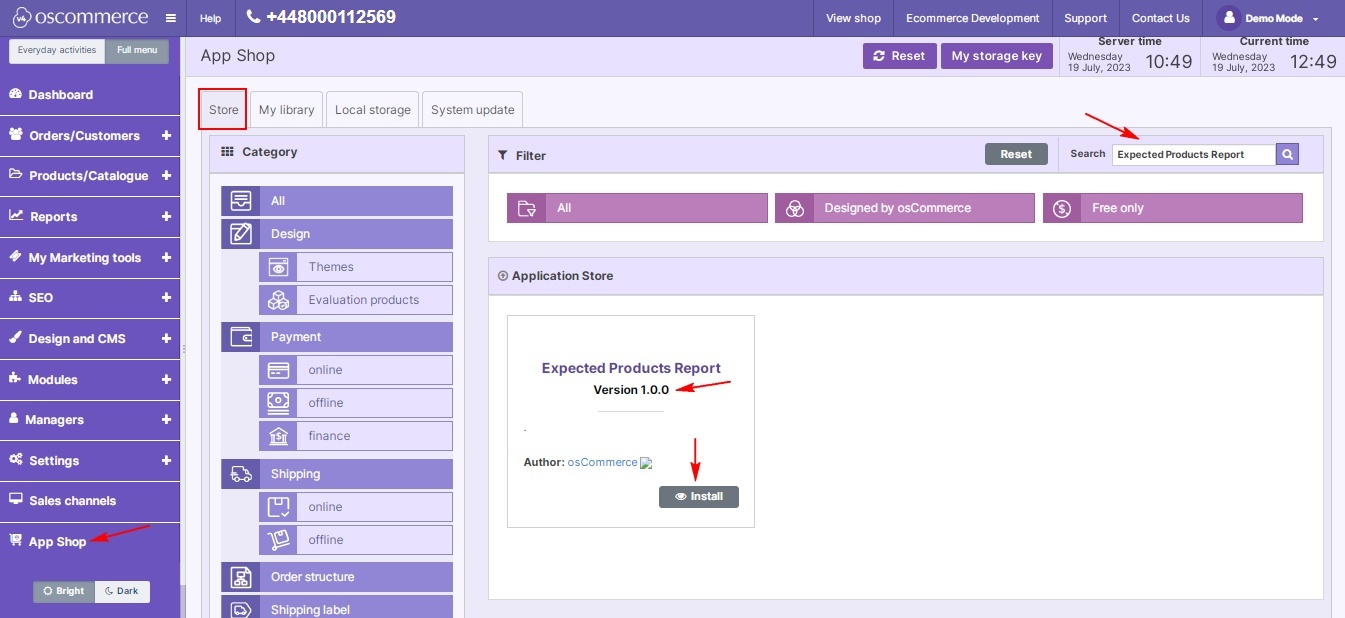Collapse the Application Store section
The image size is (1345, 618).
pyautogui.click(x=503, y=276)
